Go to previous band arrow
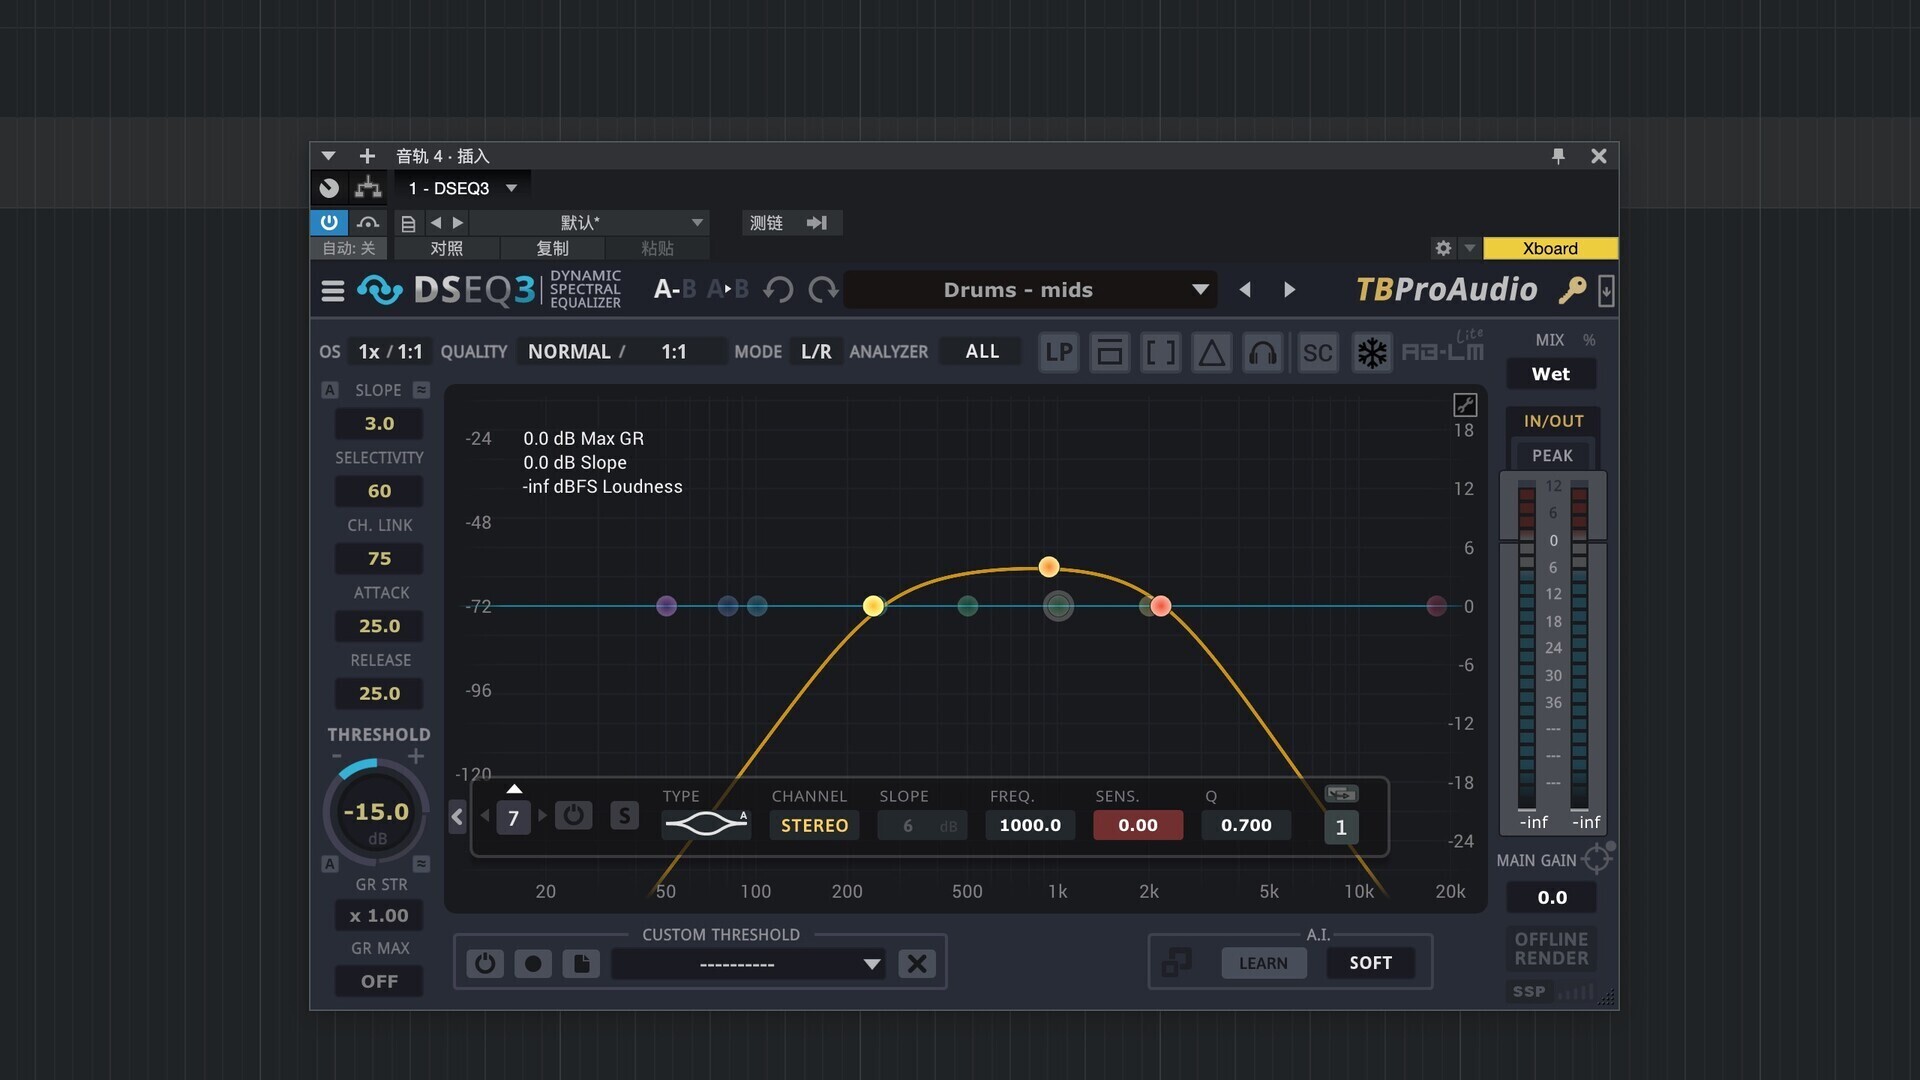The height and width of the screenshot is (1080, 1920). click(485, 816)
